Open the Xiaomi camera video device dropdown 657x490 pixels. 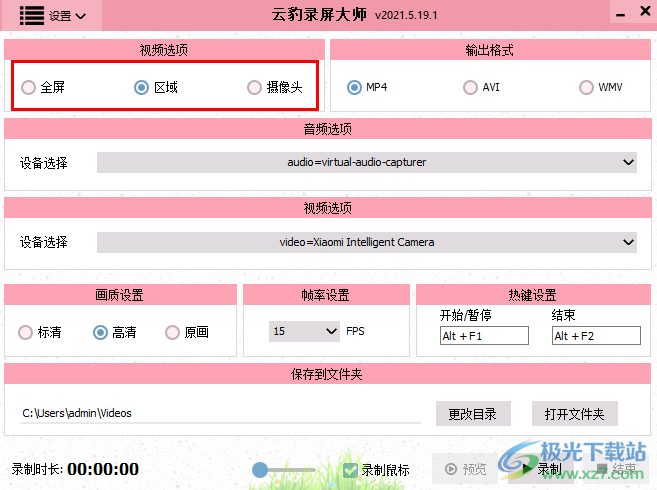[367, 242]
